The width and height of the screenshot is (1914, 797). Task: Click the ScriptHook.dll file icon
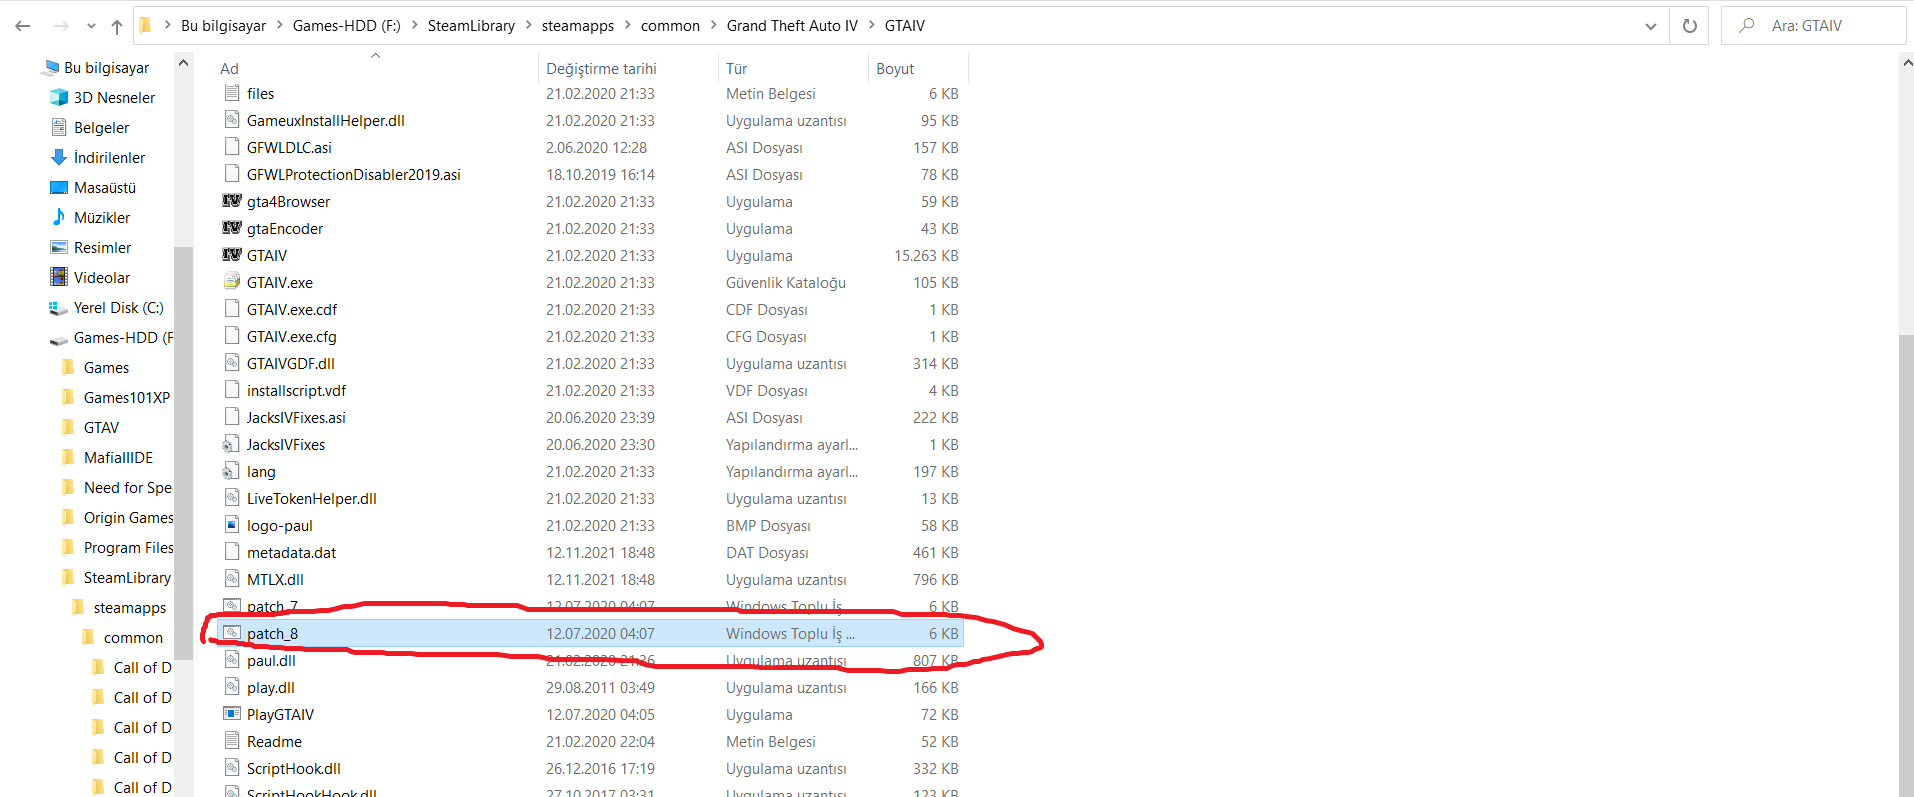[232, 768]
